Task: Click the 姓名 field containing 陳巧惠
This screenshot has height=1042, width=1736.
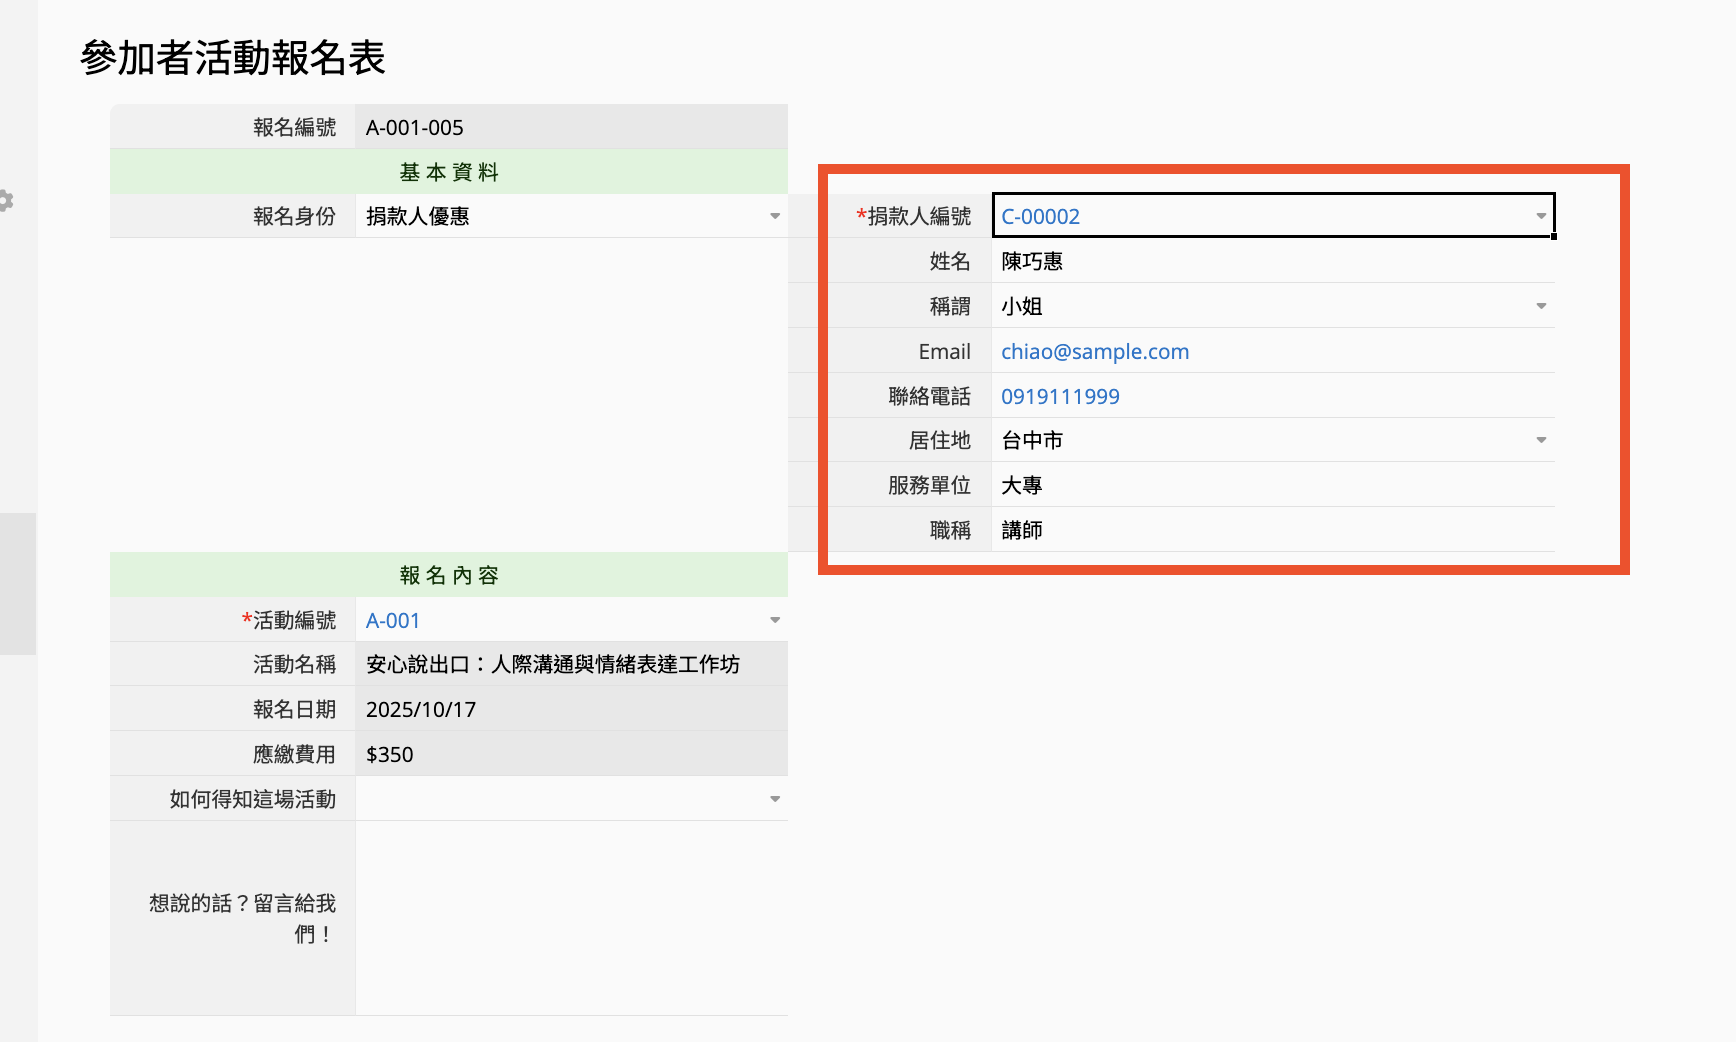Action: (x=1270, y=261)
